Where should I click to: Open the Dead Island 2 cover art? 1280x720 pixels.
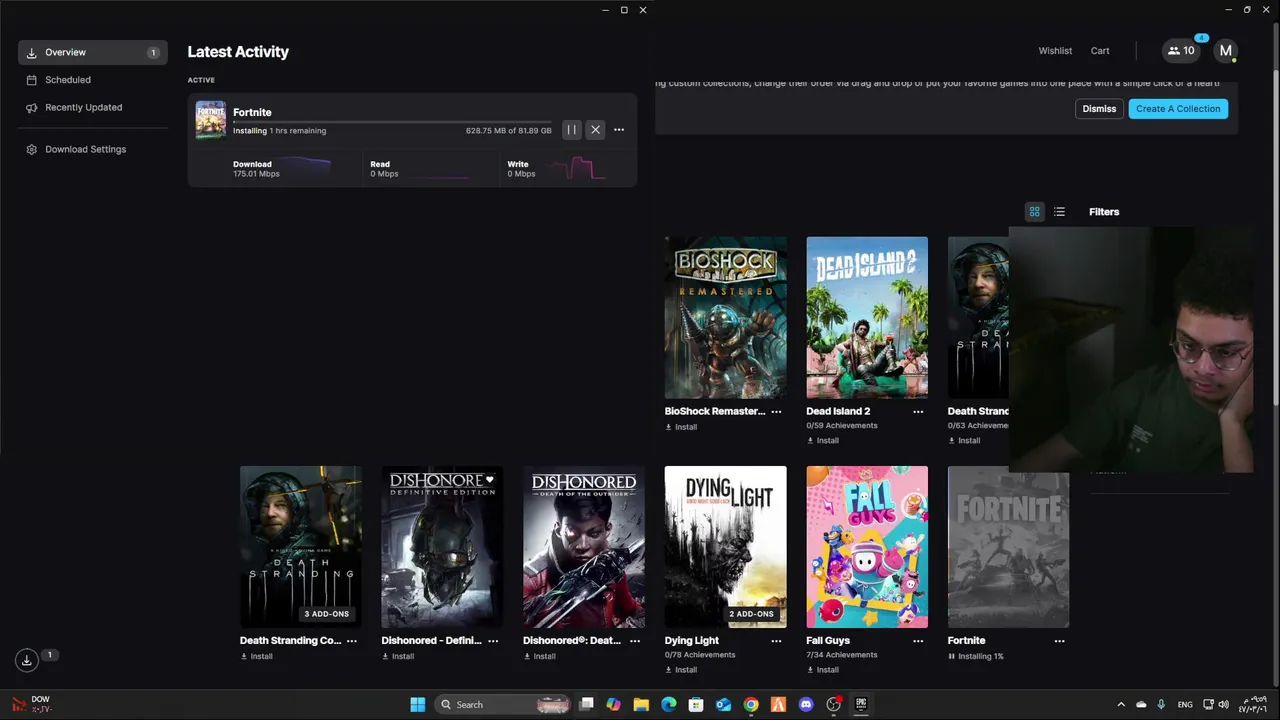coord(867,318)
